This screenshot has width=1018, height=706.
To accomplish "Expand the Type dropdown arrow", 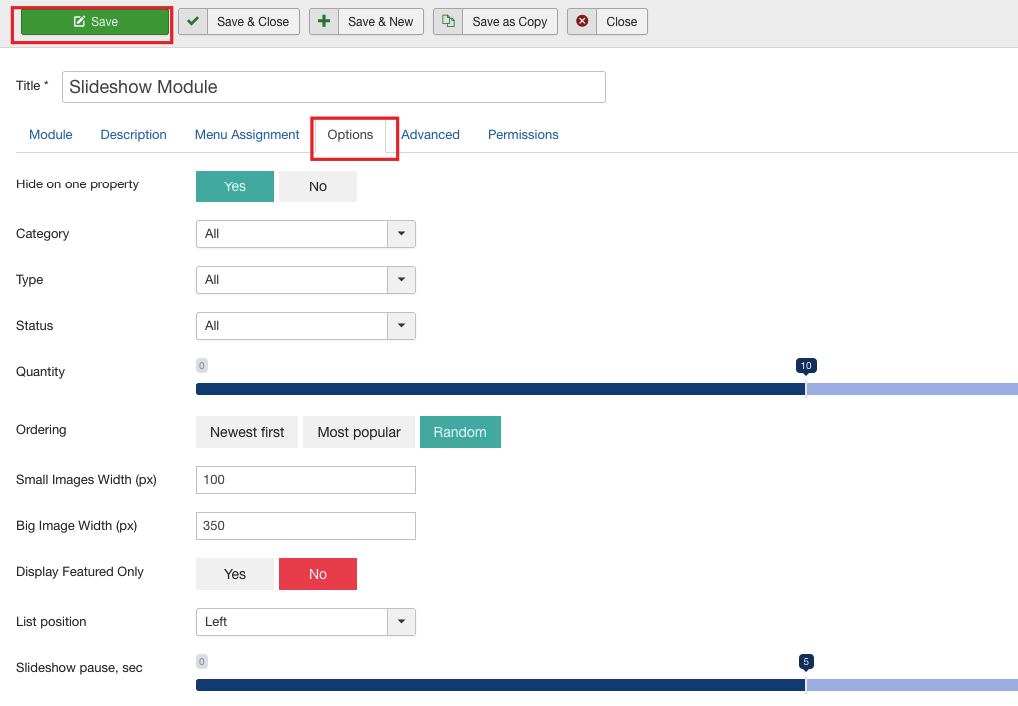I will 401,280.
